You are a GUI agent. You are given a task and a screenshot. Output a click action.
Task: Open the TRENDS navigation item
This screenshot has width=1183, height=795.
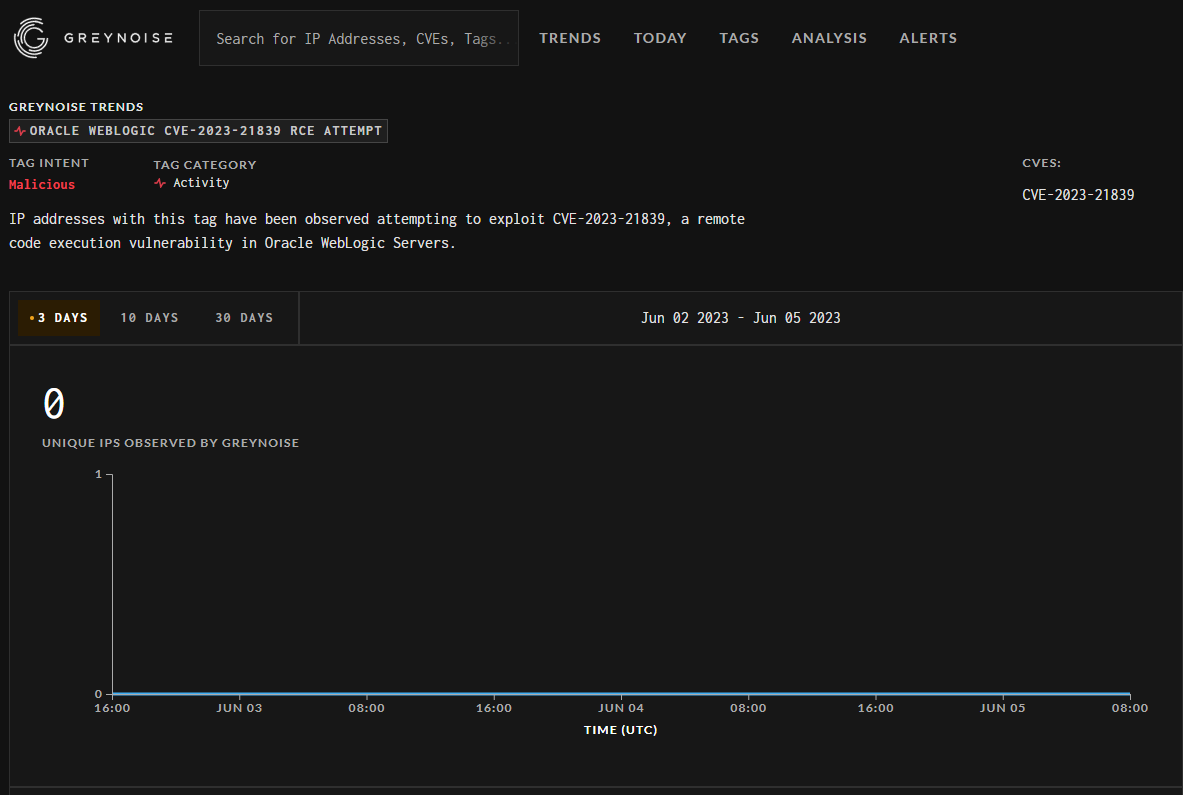570,38
